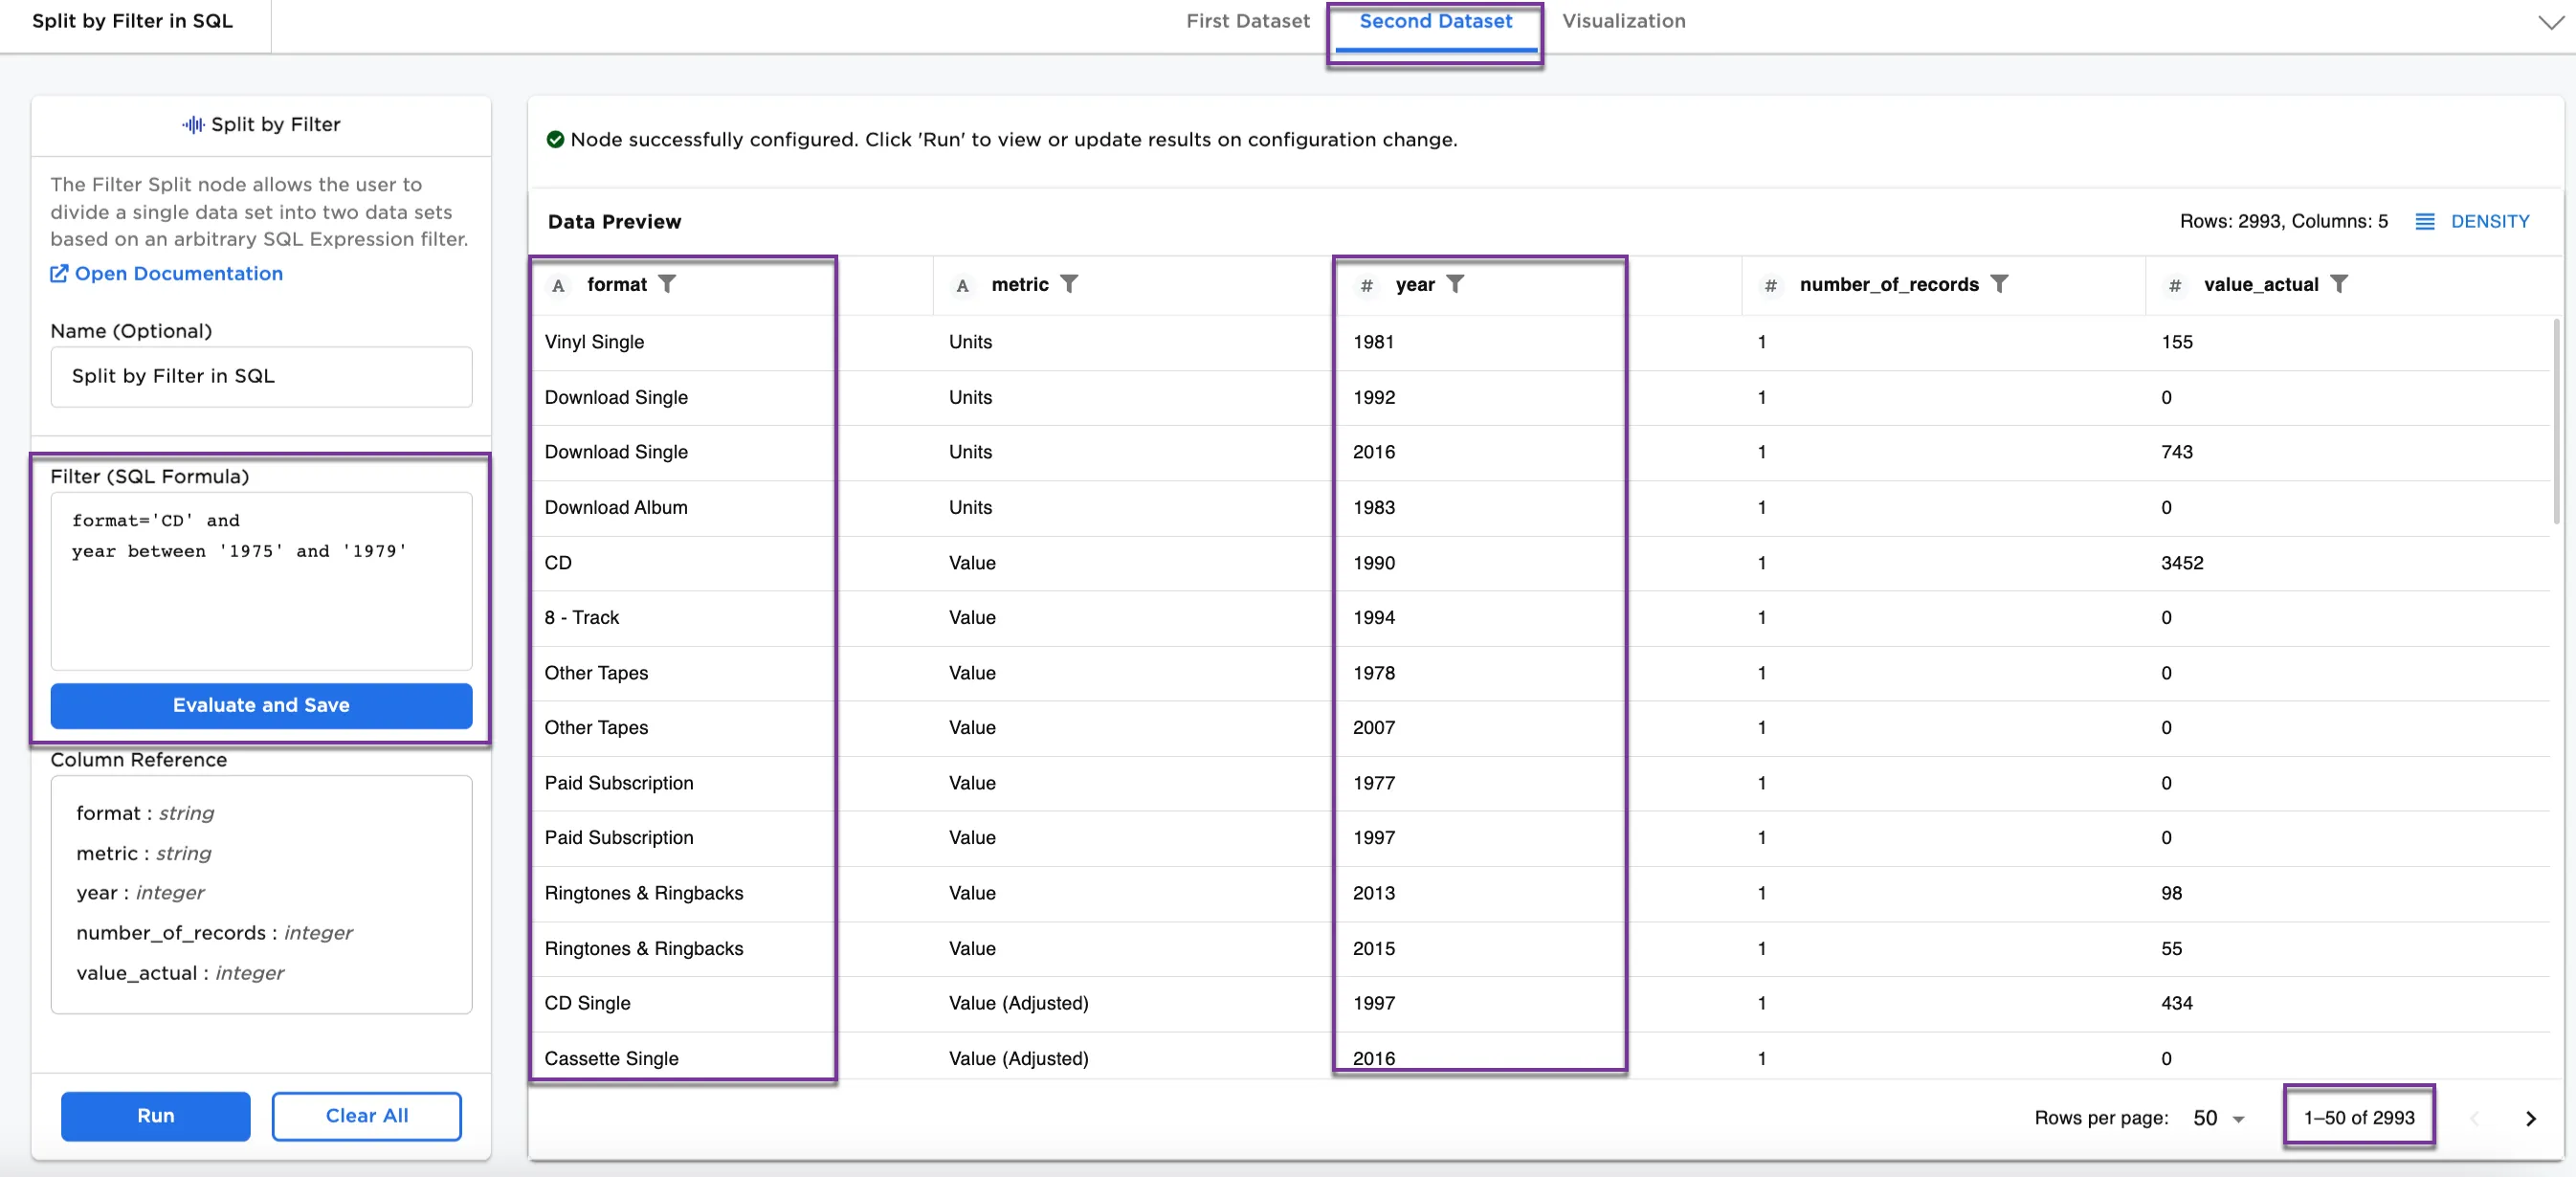Click the filter icon on format column

pos(667,284)
